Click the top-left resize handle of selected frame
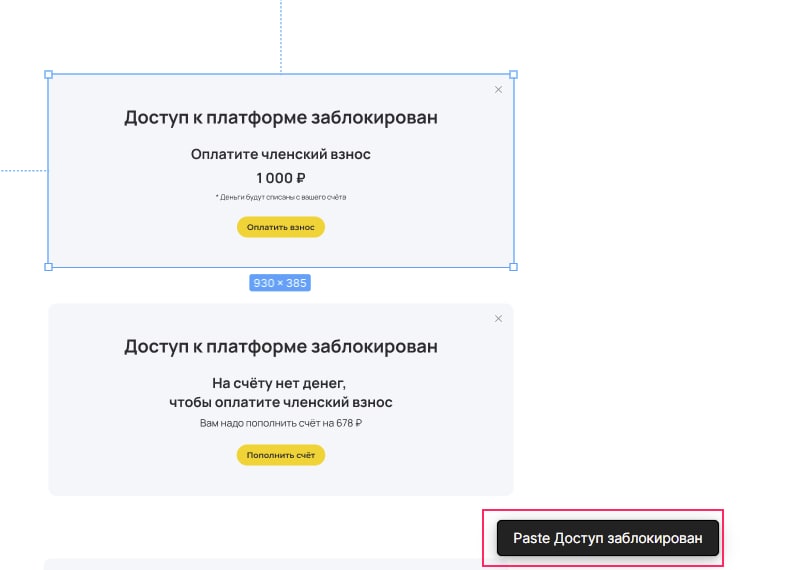 [x=48, y=75]
